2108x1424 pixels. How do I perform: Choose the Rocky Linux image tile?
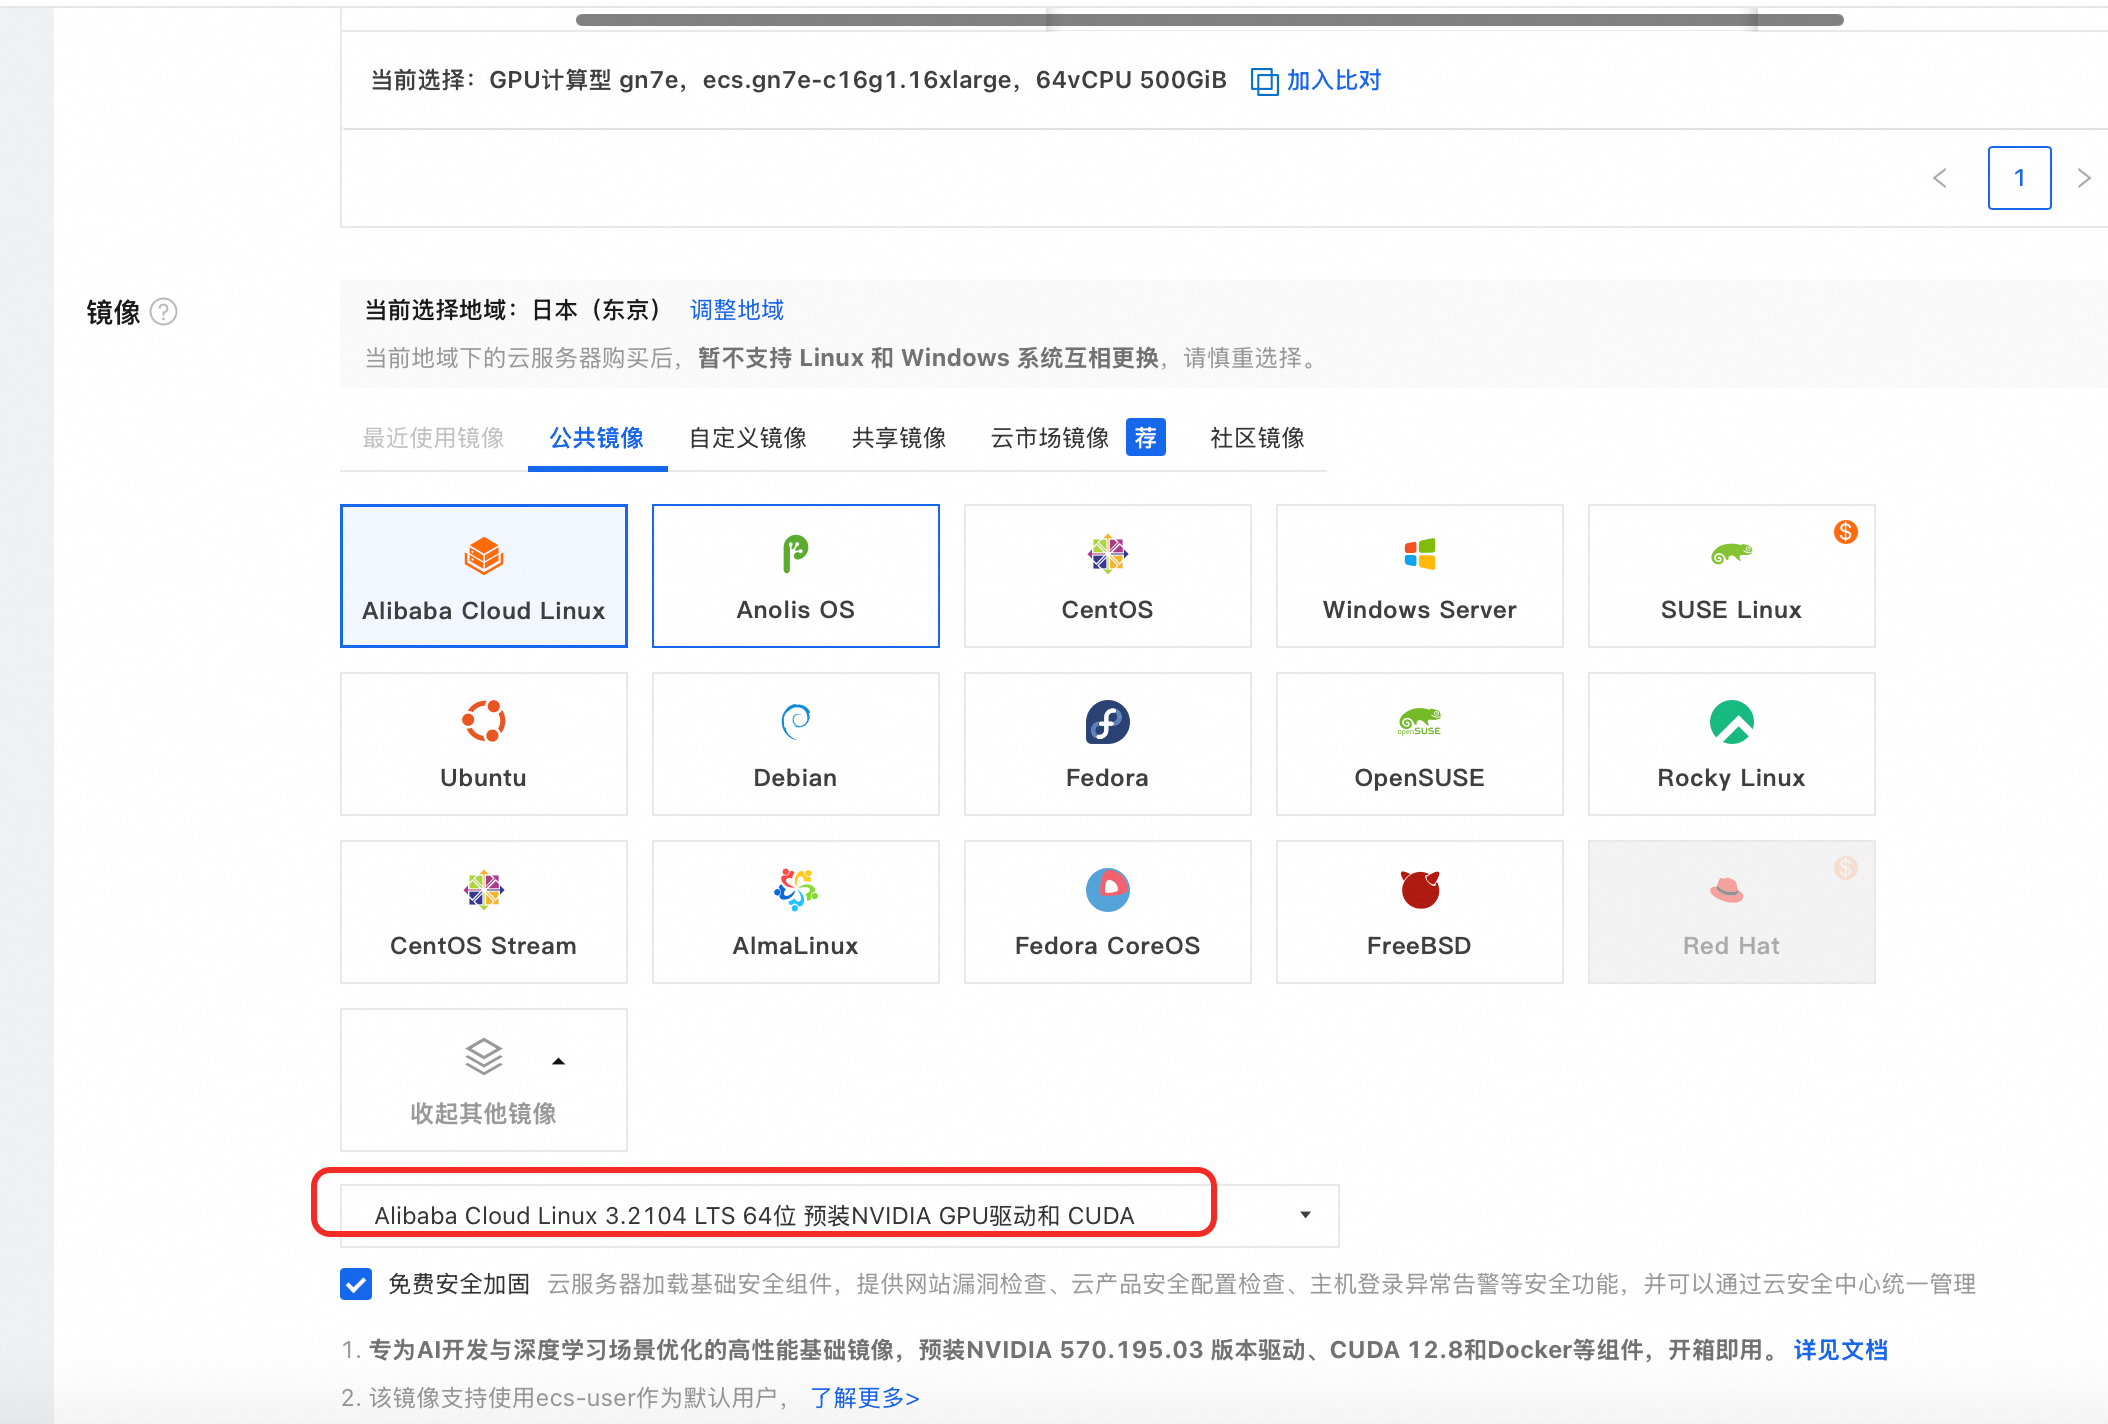pyautogui.click(x=1731, y=744)
